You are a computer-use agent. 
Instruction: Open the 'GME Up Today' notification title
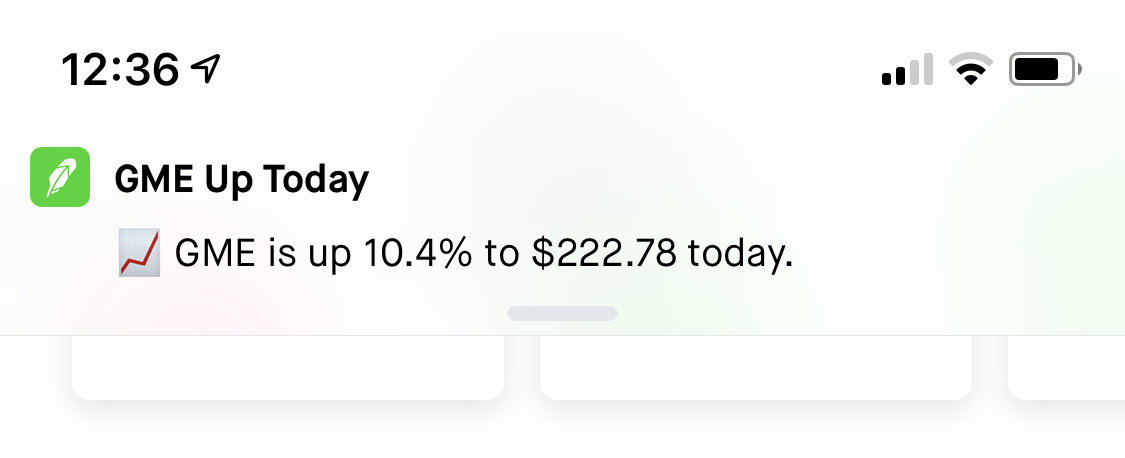click(242, 179)
